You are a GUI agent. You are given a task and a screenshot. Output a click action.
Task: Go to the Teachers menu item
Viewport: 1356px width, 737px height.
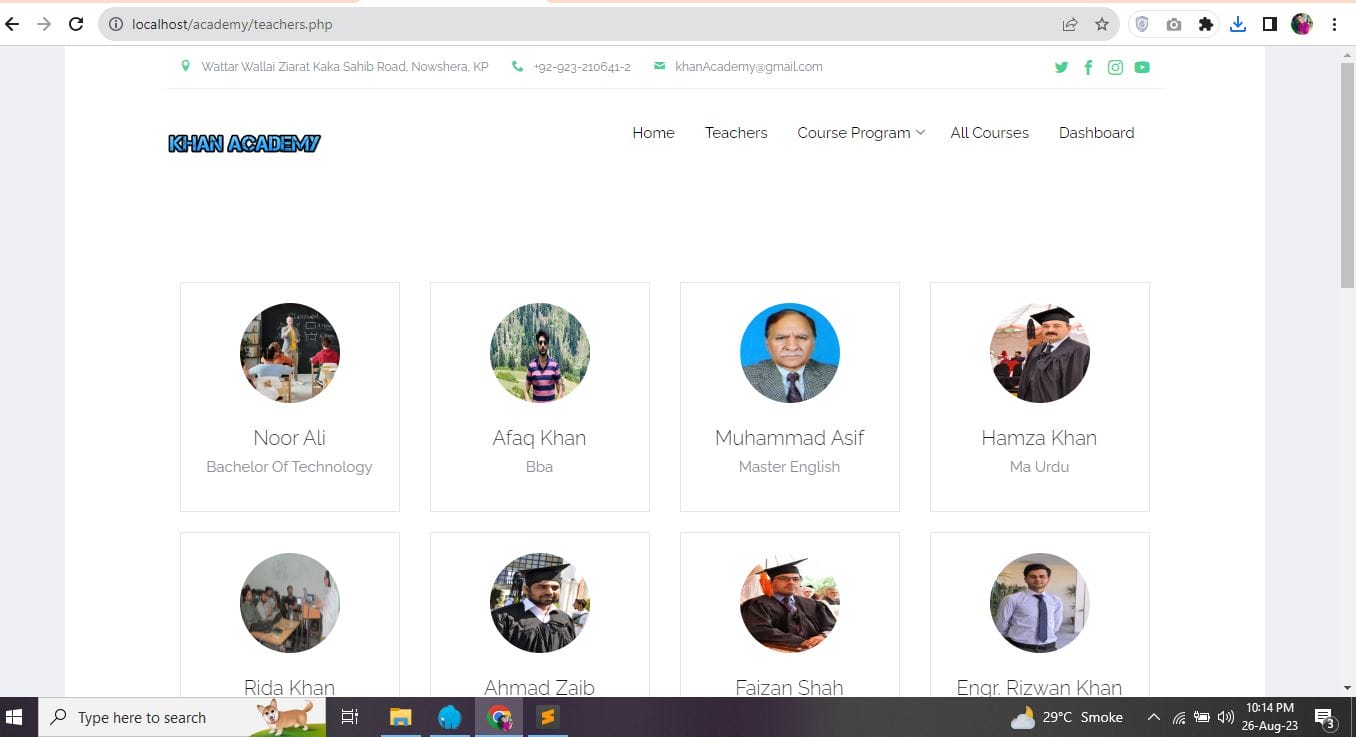tap(736, 133)
